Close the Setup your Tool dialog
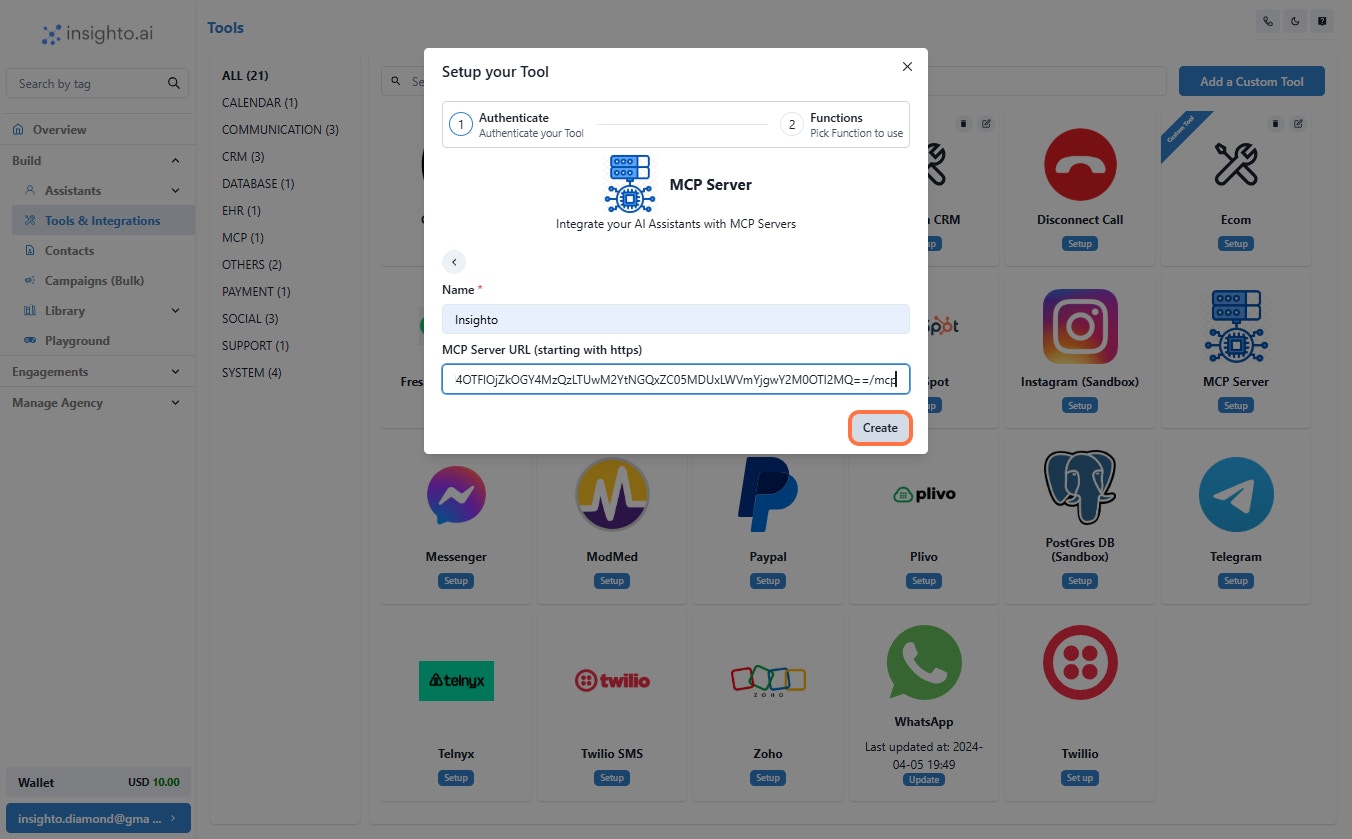 907,67
